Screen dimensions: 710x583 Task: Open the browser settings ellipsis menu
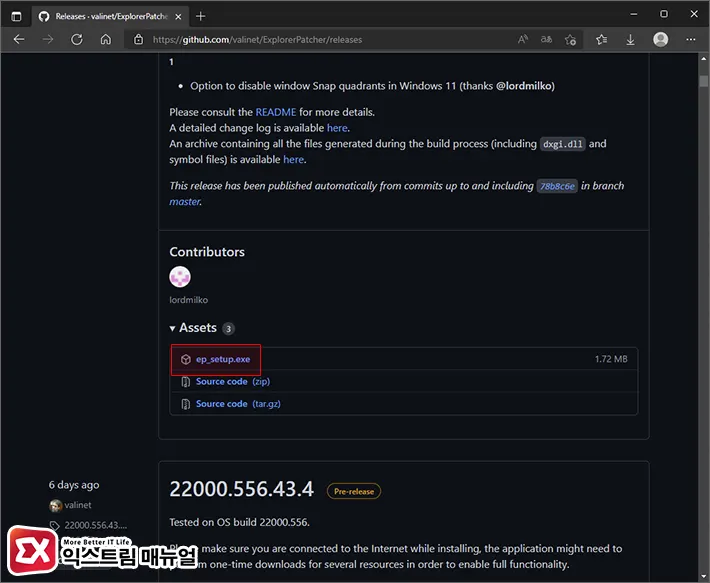pyautogui.click(x=690, y=40)
